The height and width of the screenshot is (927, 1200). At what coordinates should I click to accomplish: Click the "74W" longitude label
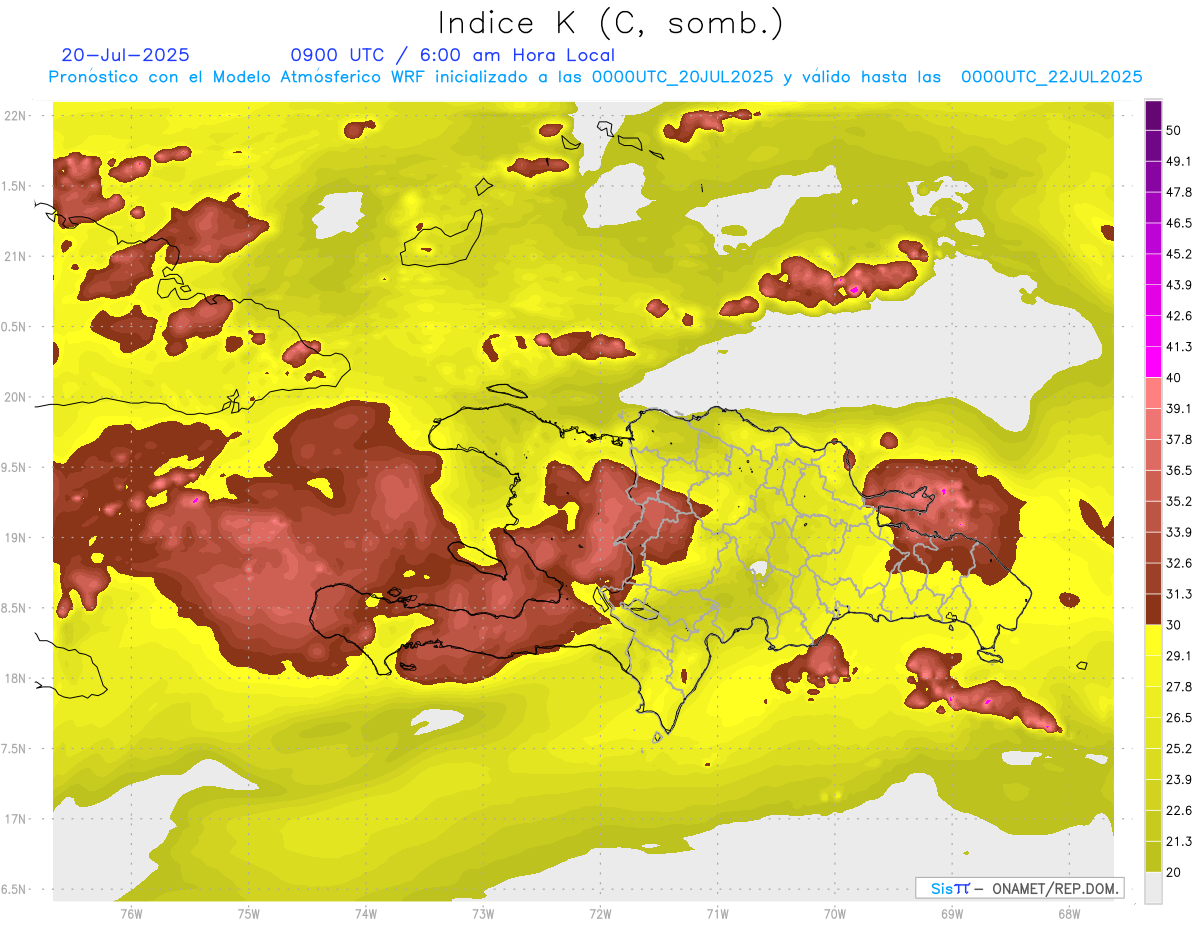pyautogui.click(x=366, y=913)
